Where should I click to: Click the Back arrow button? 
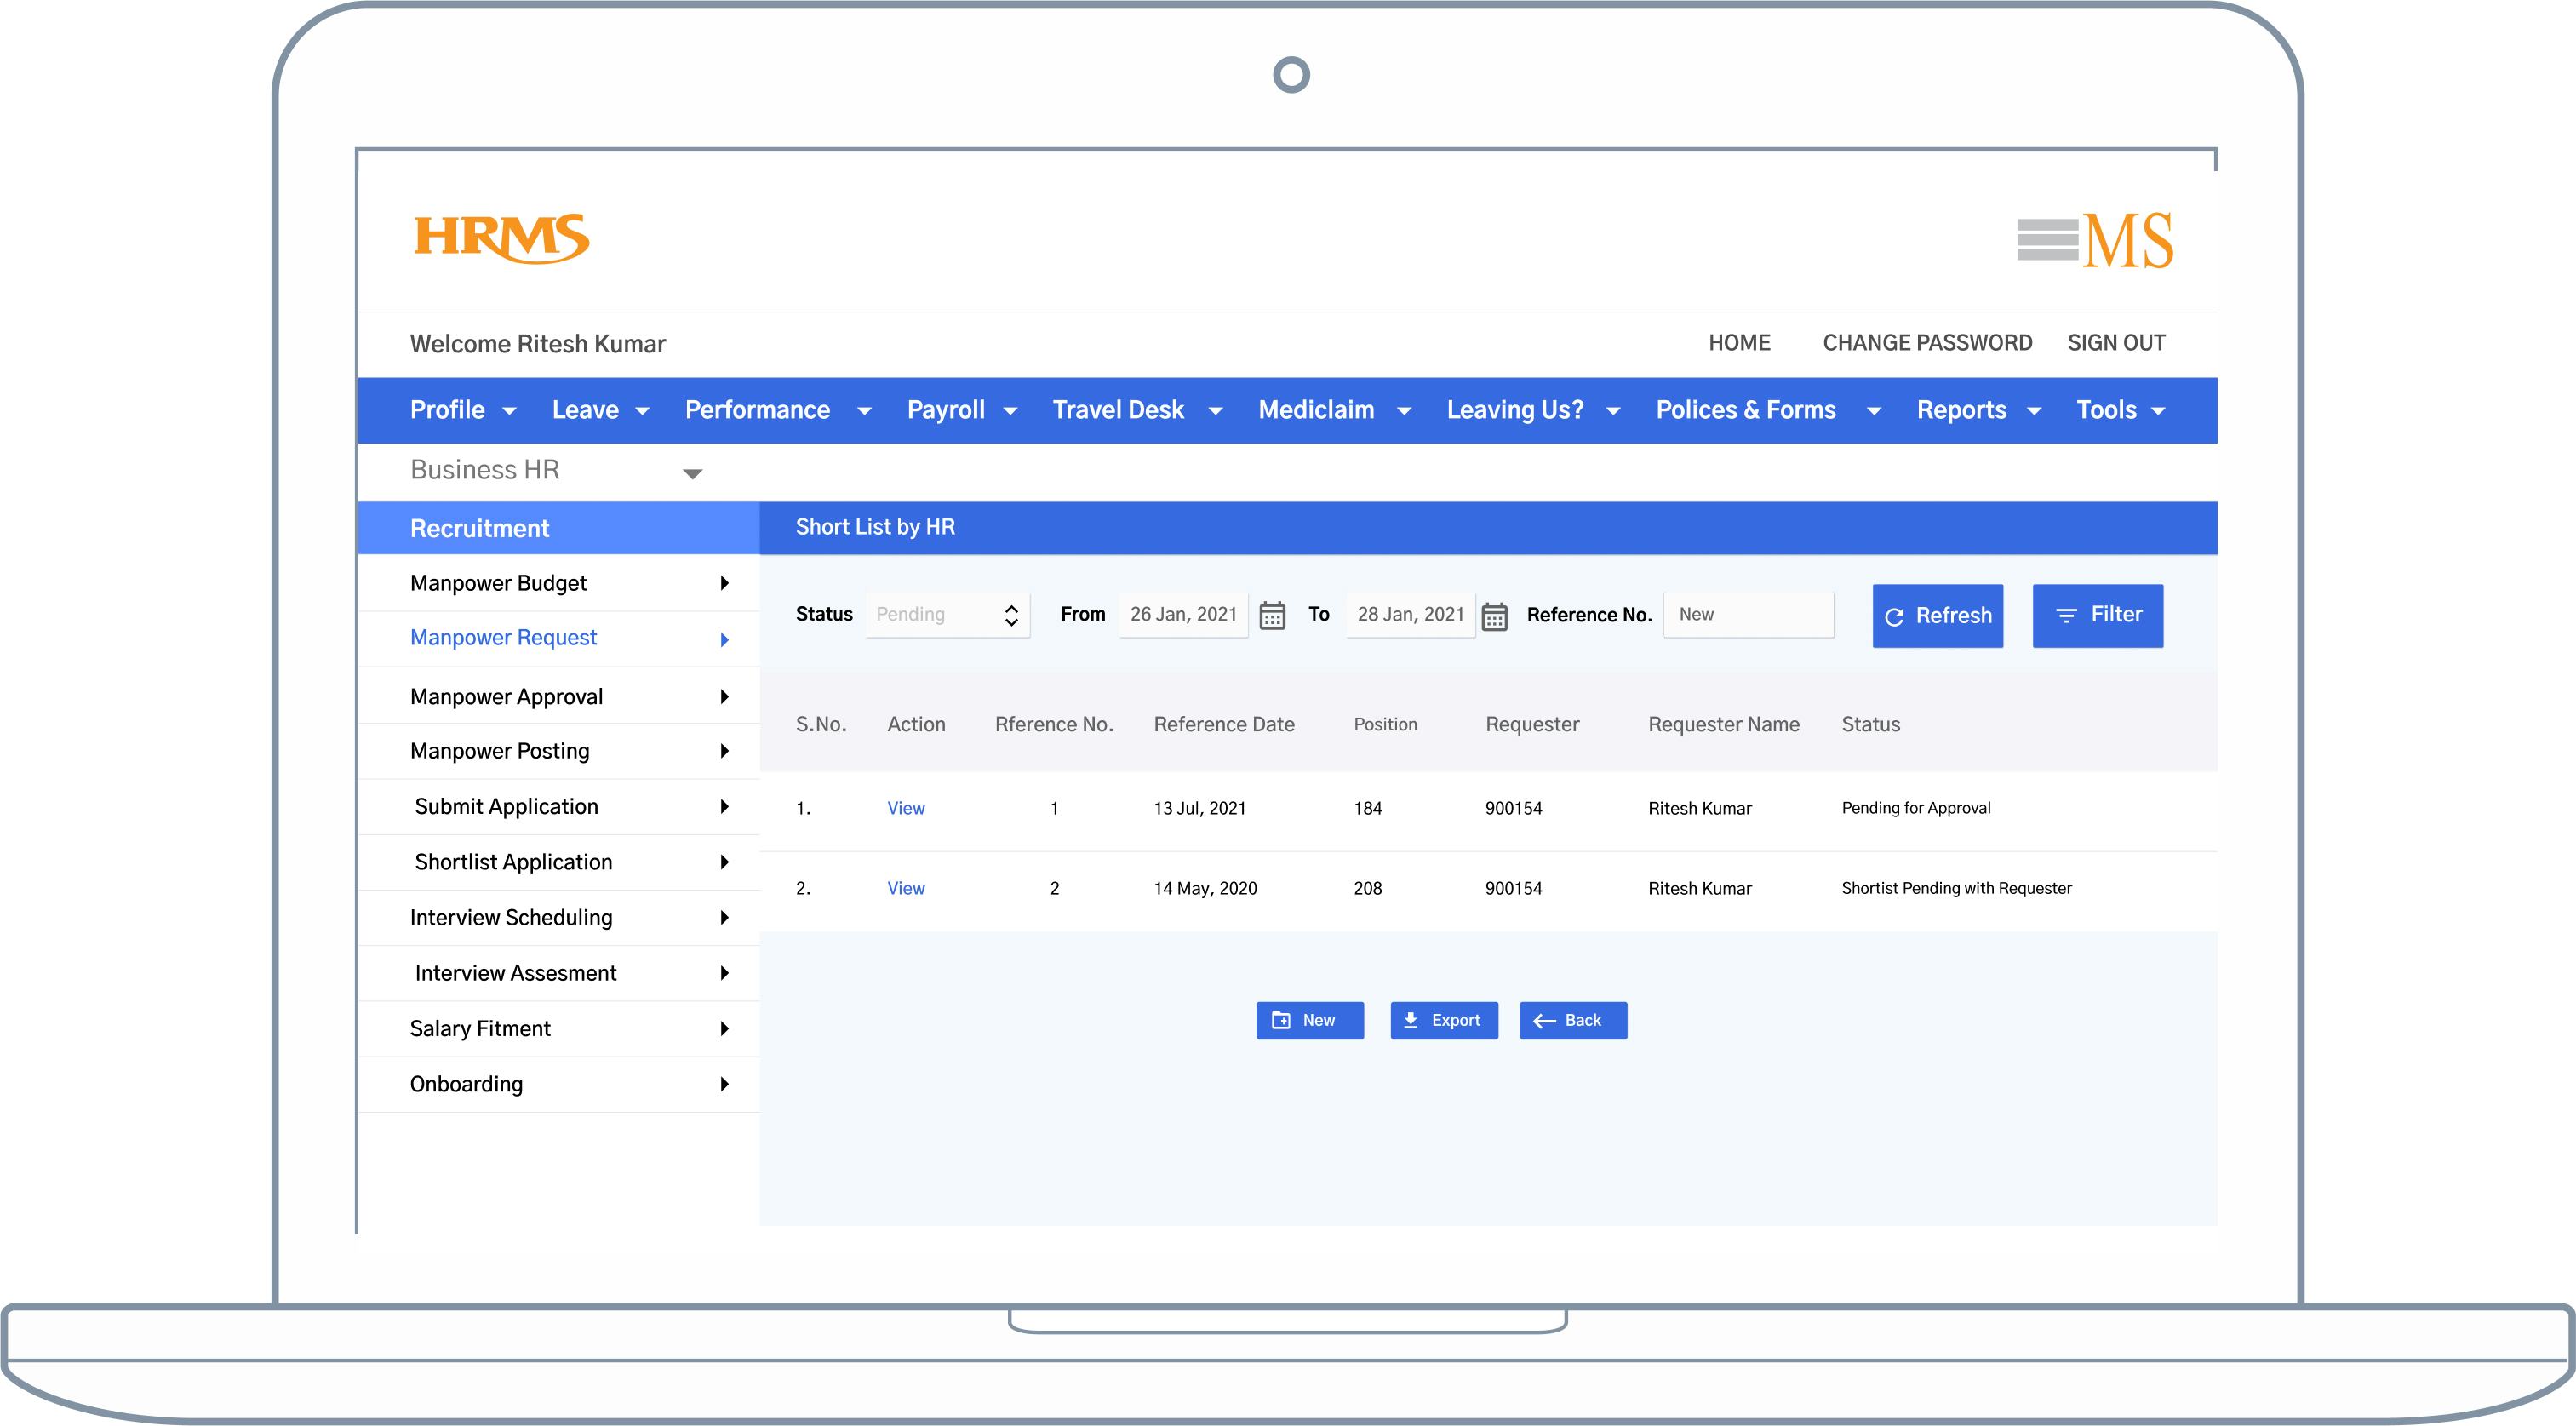pos(1543,1020)
